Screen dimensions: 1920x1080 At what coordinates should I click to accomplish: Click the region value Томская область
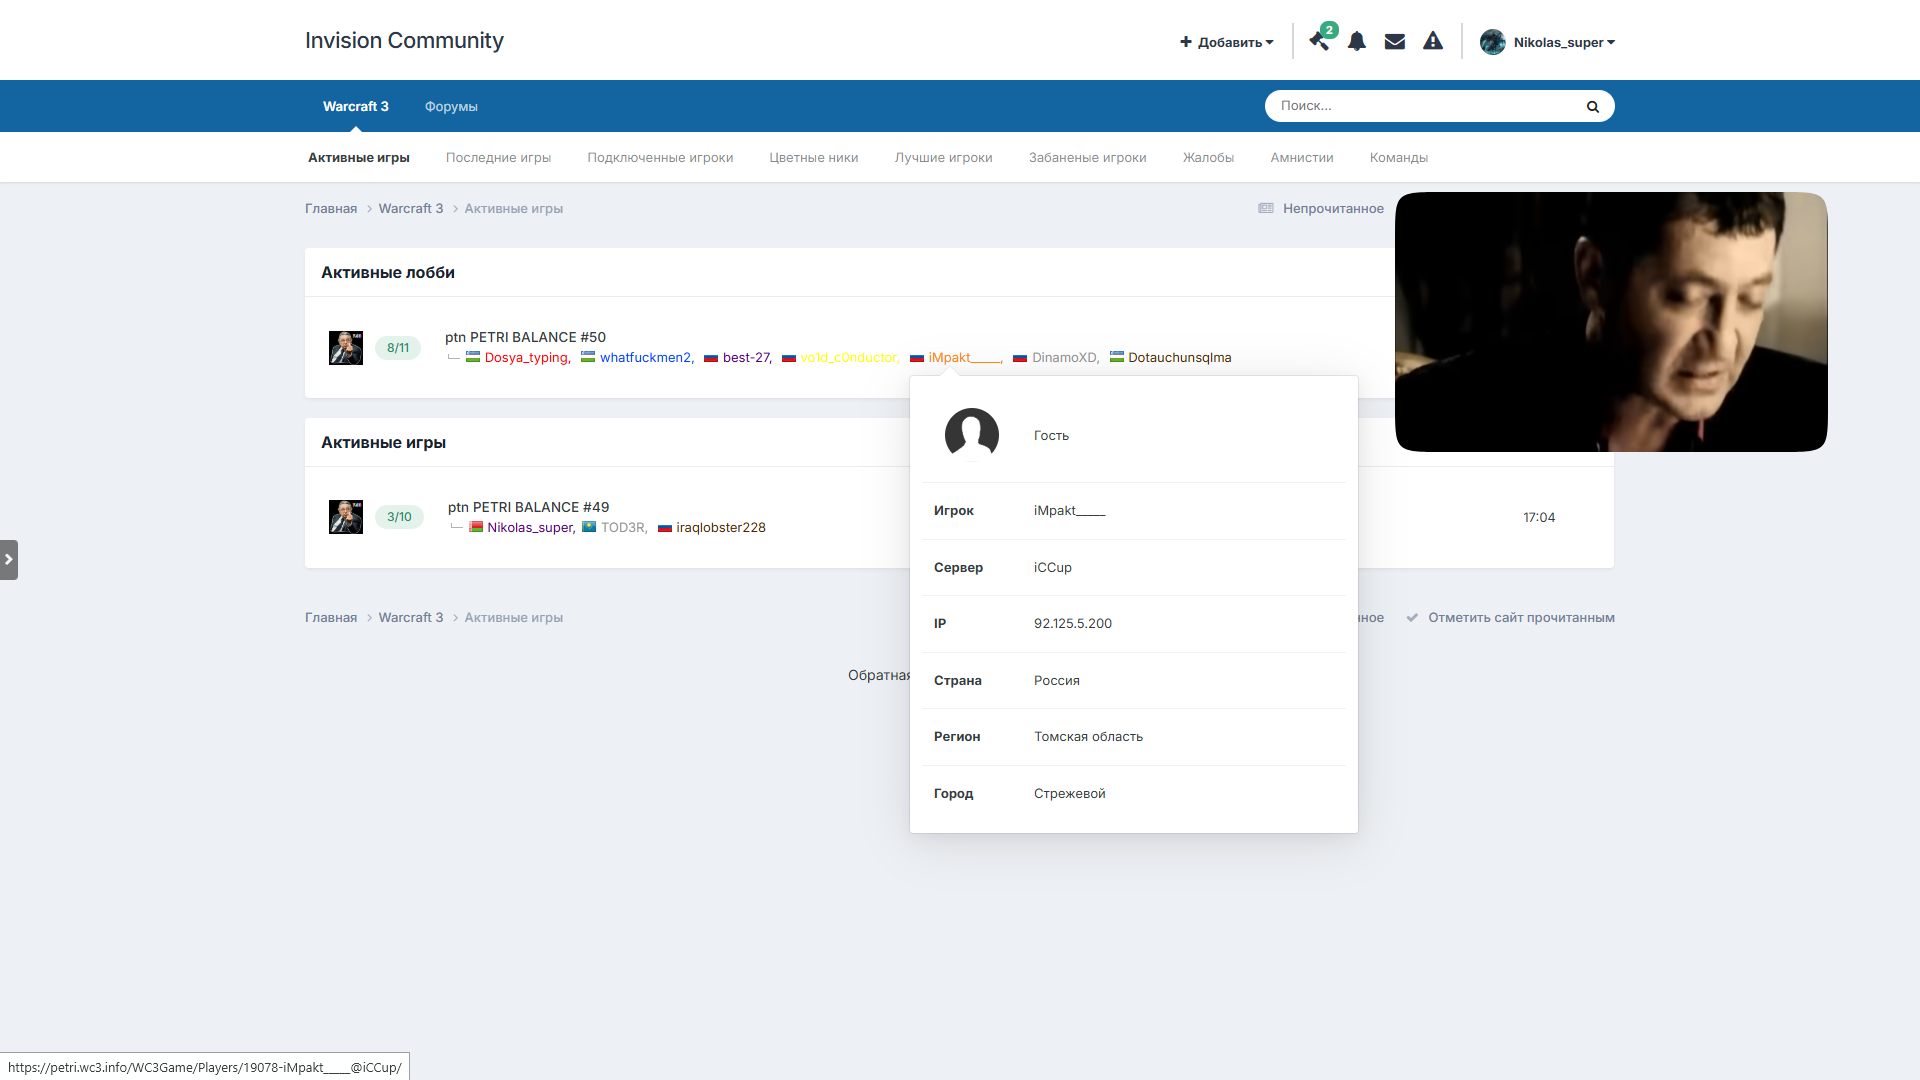pyautogui.click(x=1088, y=736)
